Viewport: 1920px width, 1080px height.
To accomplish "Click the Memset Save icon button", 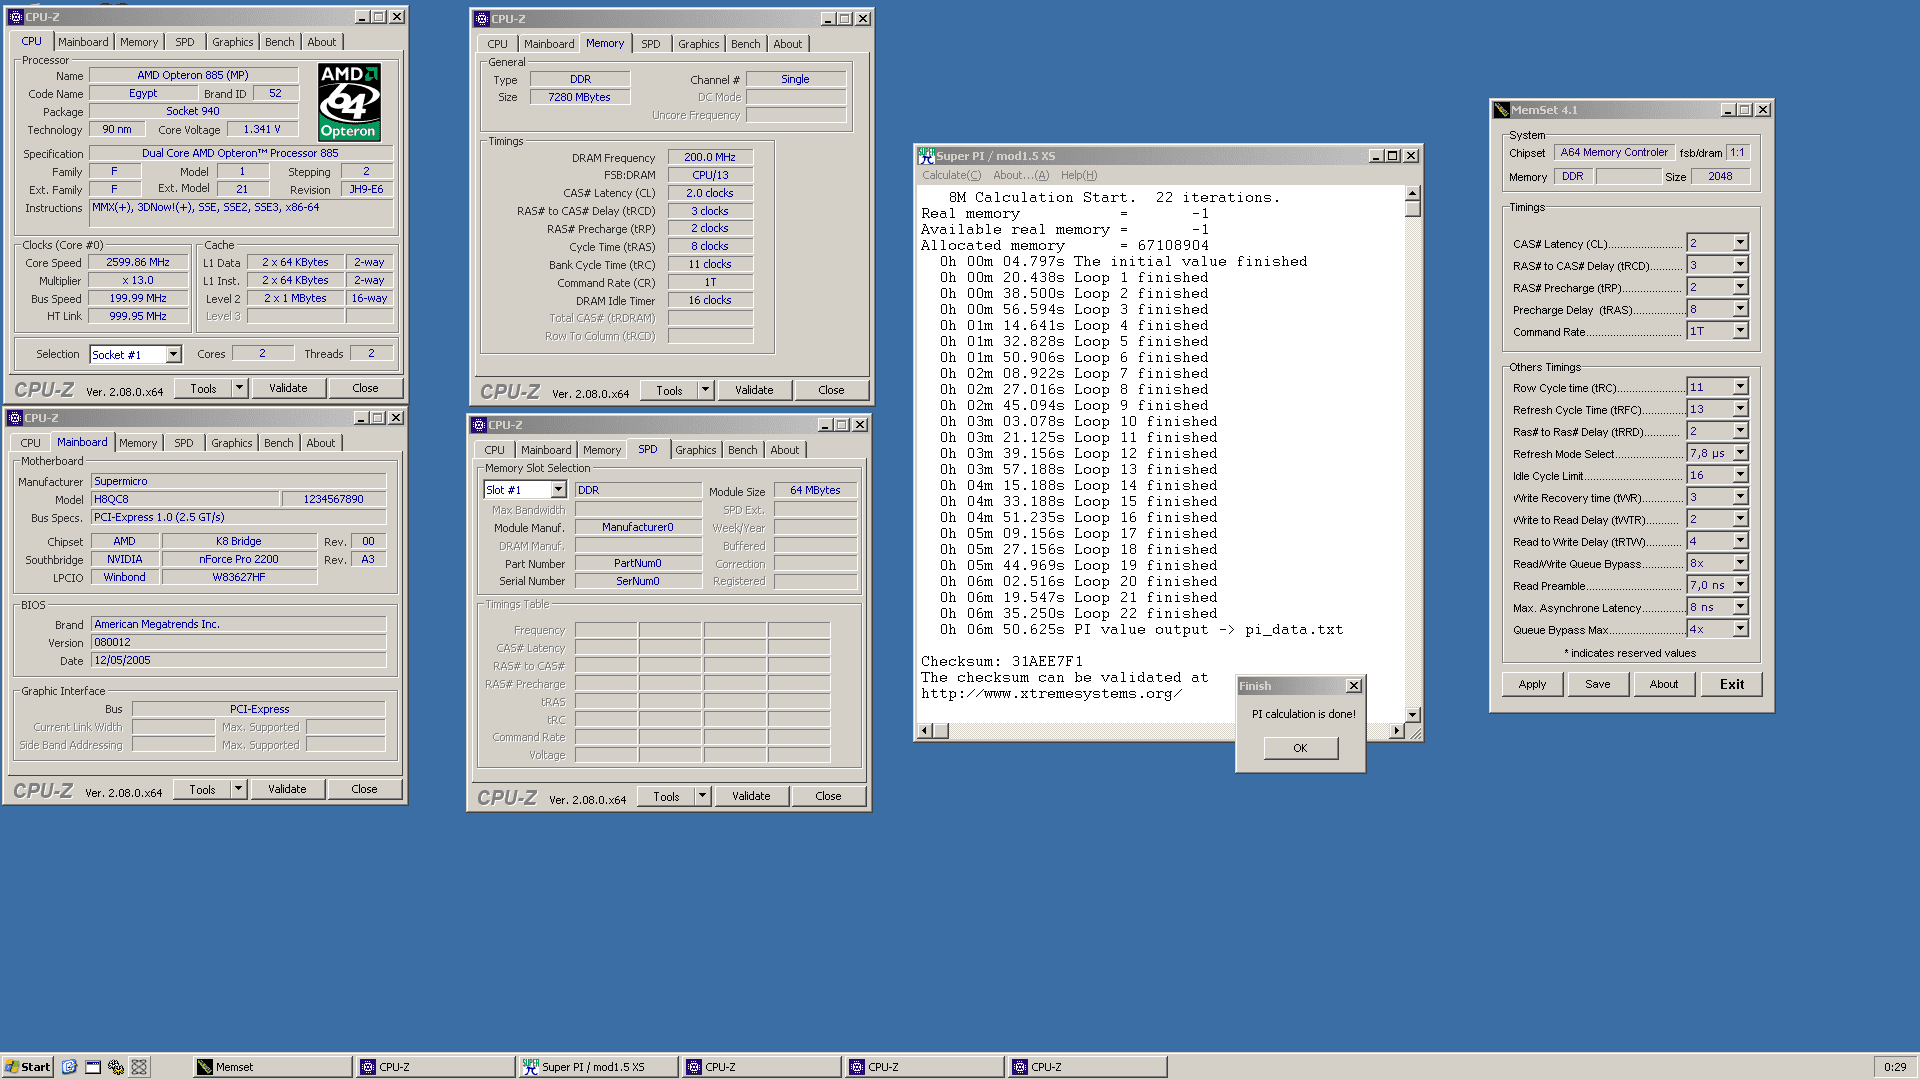I will click(1598, 683).
